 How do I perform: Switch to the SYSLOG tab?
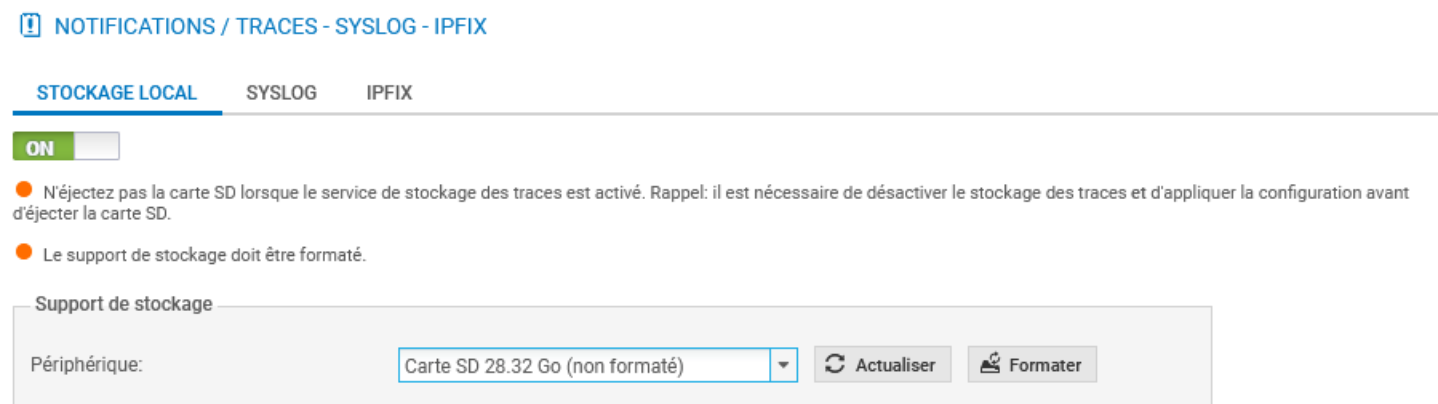coord(281,93)
